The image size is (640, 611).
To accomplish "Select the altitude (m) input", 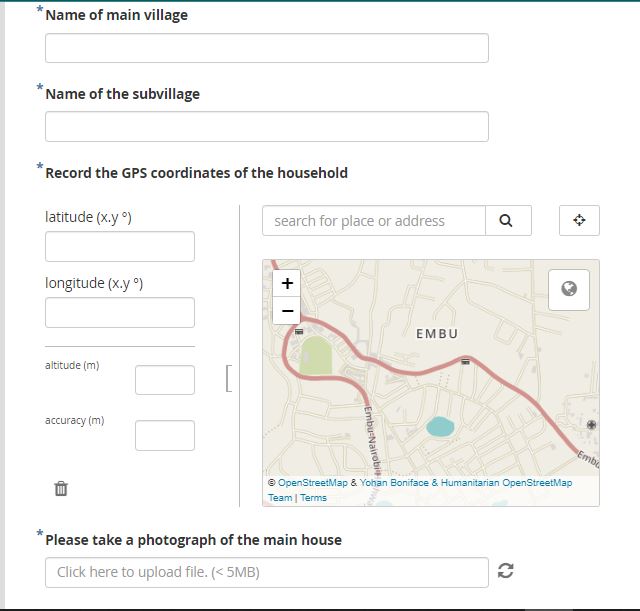I will click(165, 380).
